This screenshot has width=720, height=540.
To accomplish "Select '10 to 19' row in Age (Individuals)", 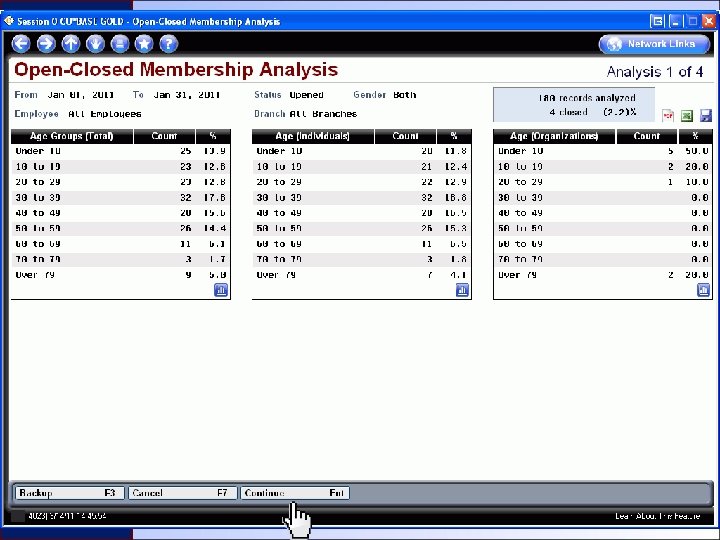I will point(362,167).
